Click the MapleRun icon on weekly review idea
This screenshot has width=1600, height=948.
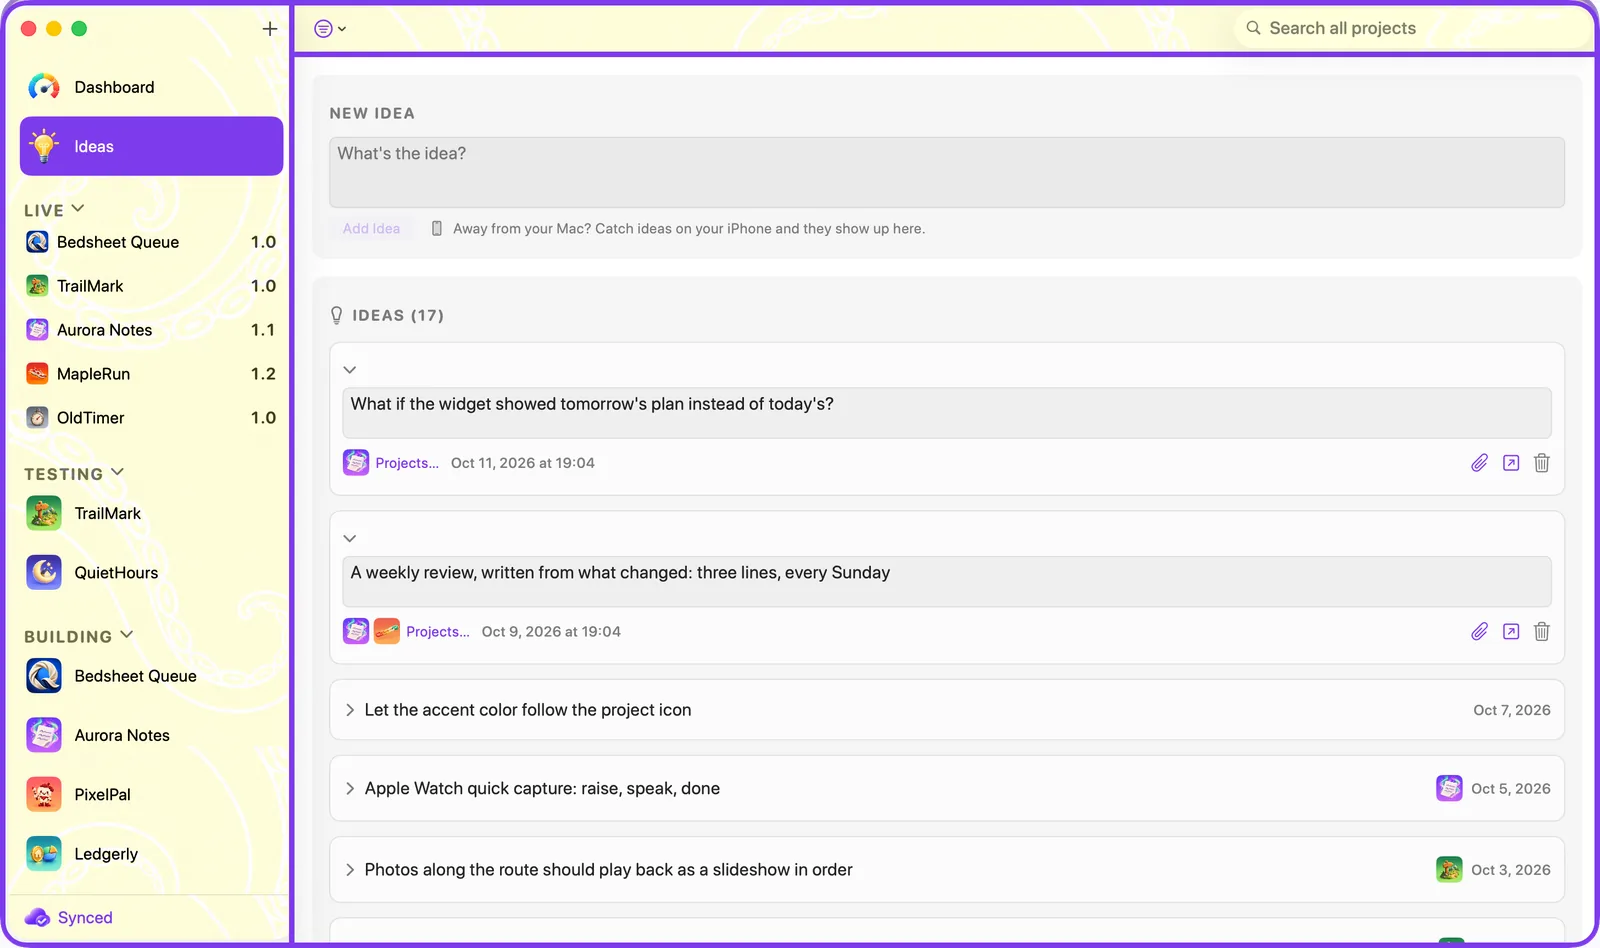click(387, 632)
